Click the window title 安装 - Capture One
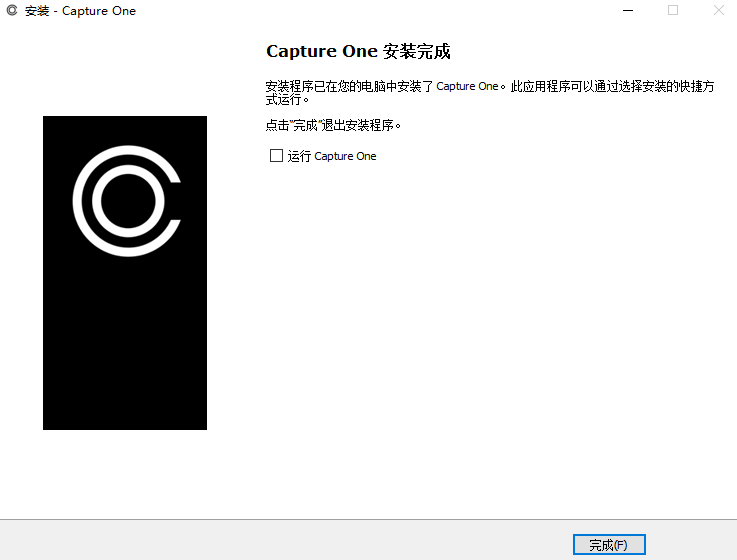The height and width of the screenshot is (560, 737). (80, 11)
